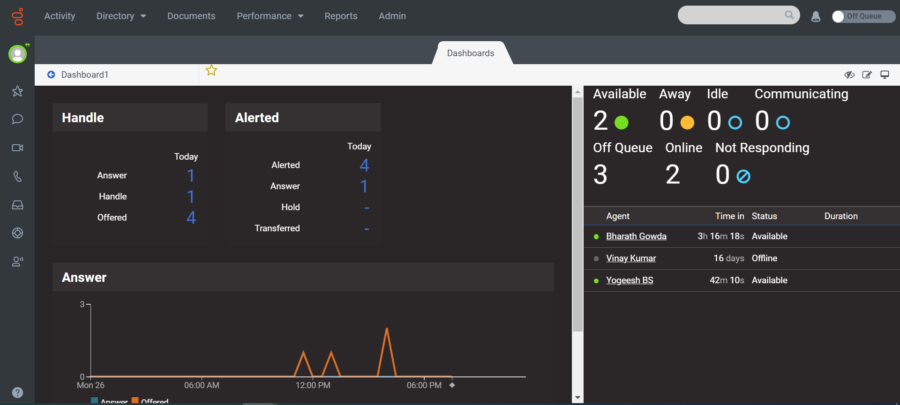Click the Alerted value 4 today
This screenshot has height=405, width=900.
(364, 165)
